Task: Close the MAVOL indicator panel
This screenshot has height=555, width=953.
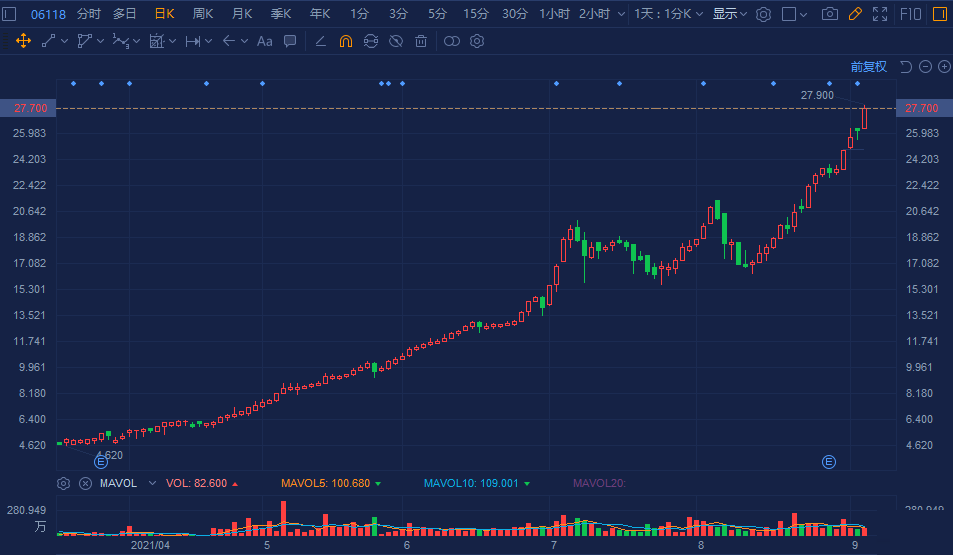Action: (x=85, y=483)
